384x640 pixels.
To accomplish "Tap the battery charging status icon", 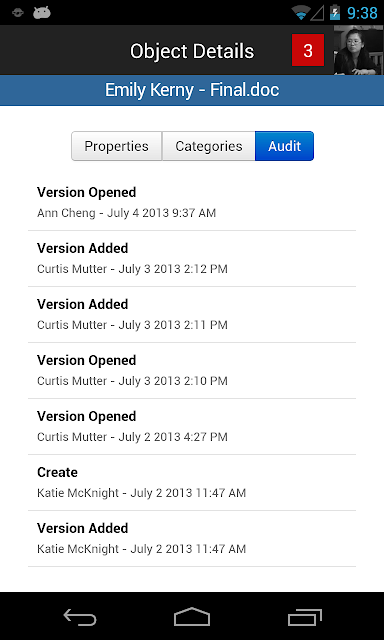I will coord(335,13).
